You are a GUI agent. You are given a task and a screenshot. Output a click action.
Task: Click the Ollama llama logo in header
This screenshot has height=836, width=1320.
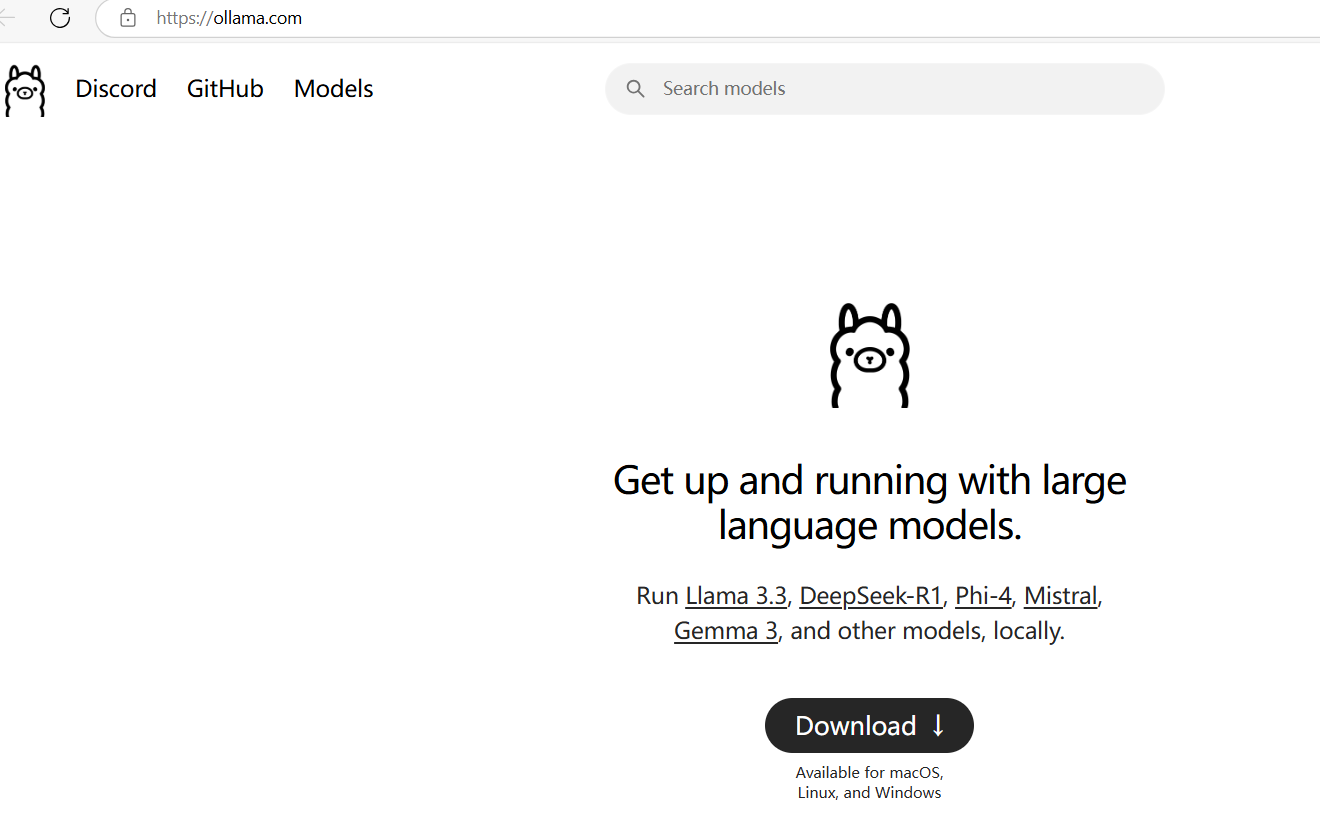coord(25,91)
